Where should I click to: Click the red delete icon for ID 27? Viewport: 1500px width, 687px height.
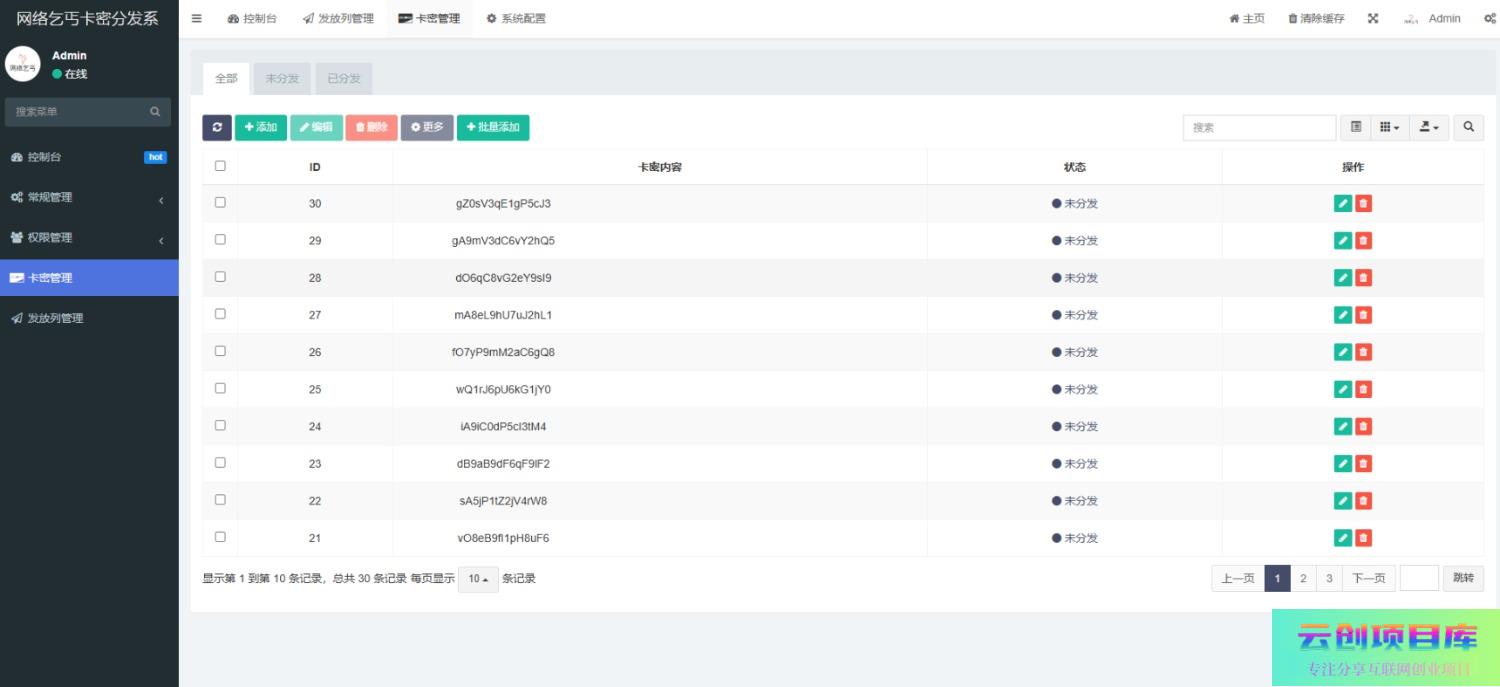(x=1363, y=315)
